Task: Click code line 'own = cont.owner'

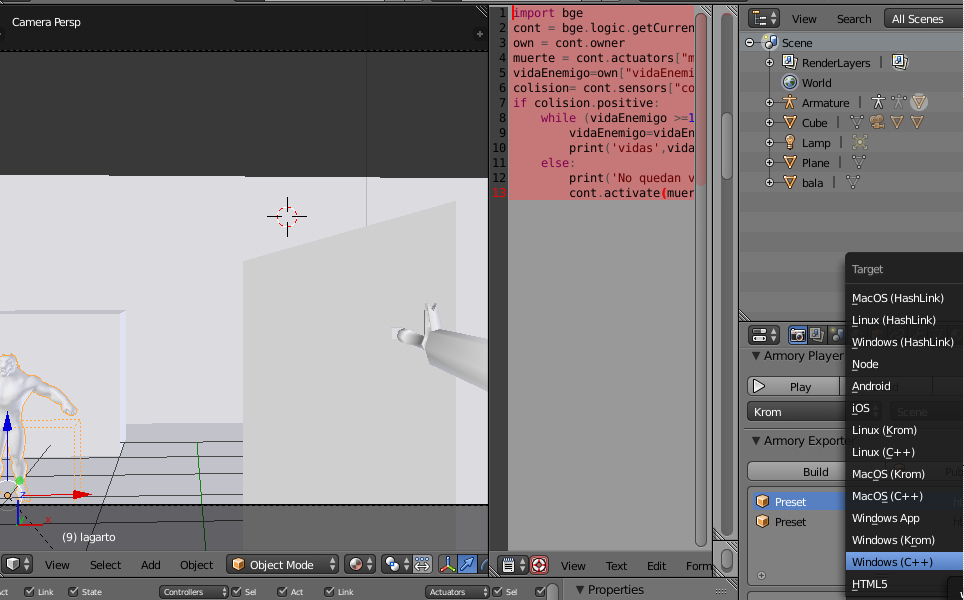Action: 569,43
